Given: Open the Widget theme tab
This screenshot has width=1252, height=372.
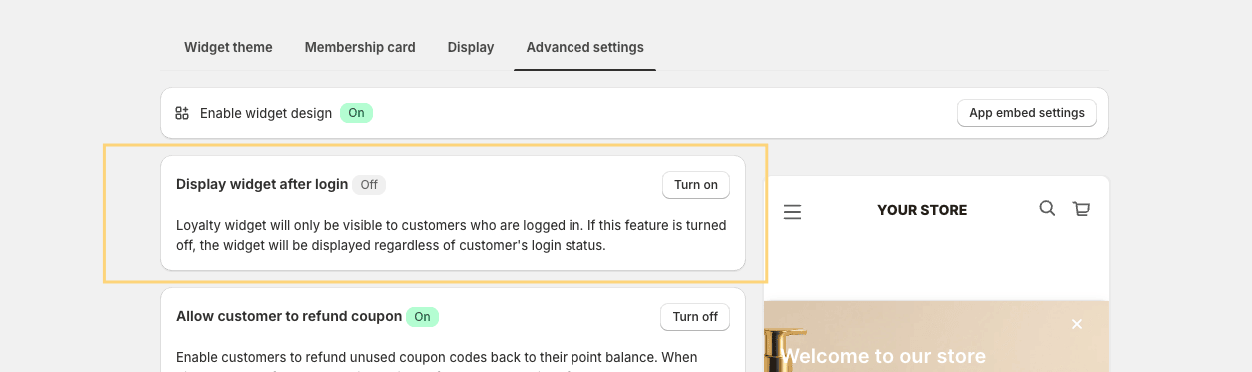Looking at the screenshot, I should pos(228,47).
